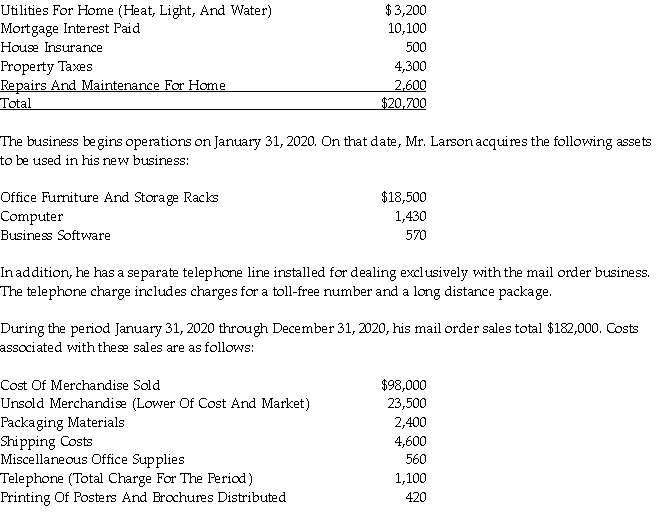This screenshot has height=525, width=666.
Task: Select the $98,000 merchandise cost value
Action: click(x=404, y=385)
